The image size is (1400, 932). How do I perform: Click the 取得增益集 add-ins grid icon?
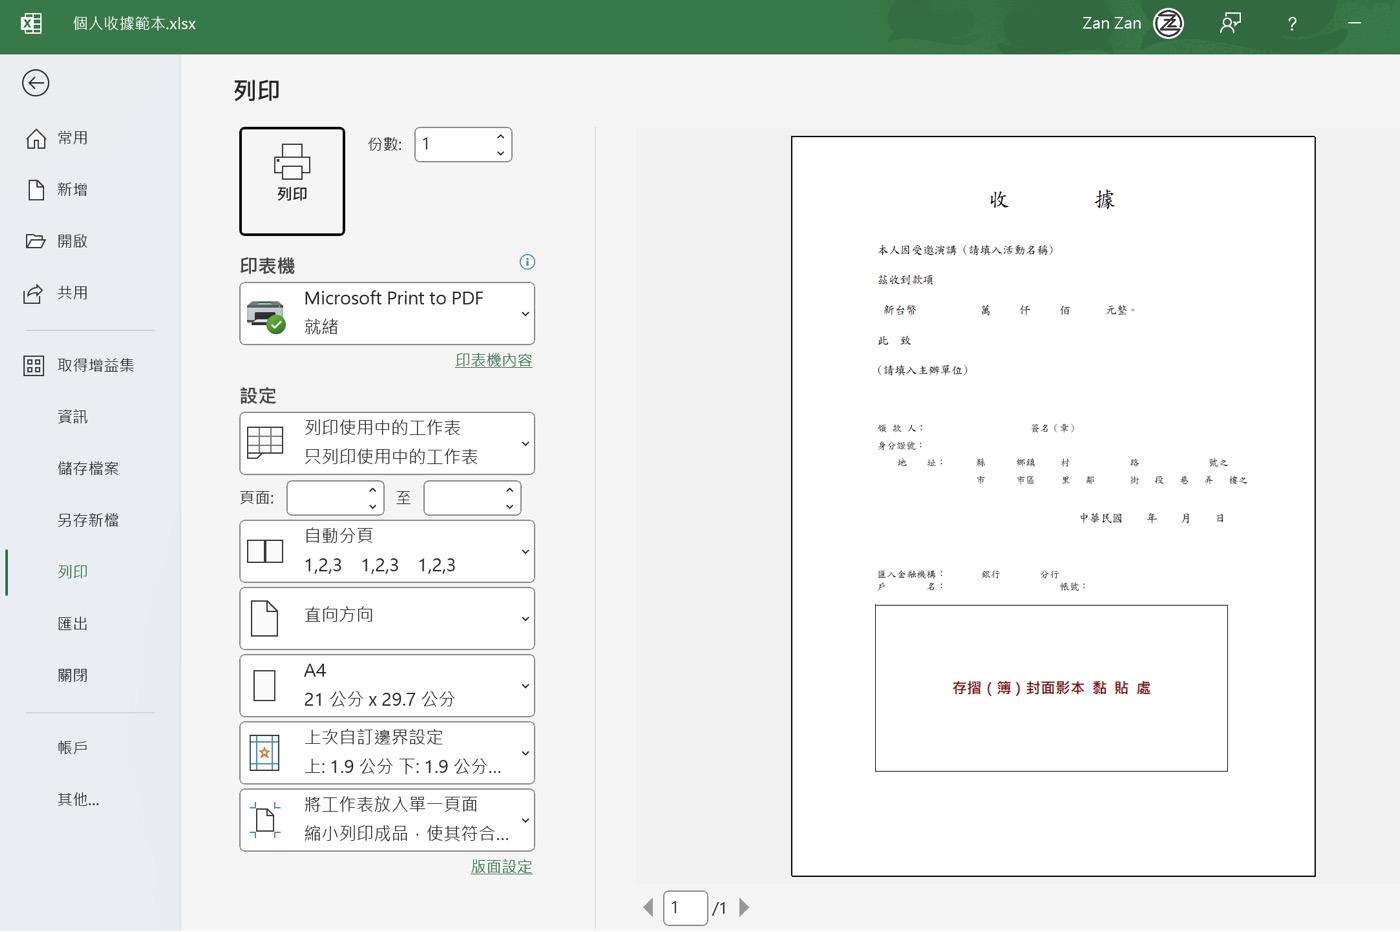coord(34,366)
